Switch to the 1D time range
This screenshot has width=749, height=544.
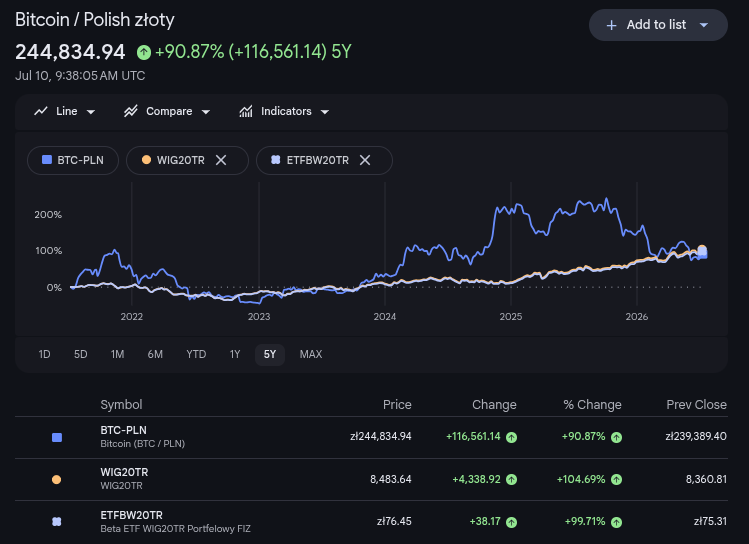pyautogui.click(x=44, y=354)
